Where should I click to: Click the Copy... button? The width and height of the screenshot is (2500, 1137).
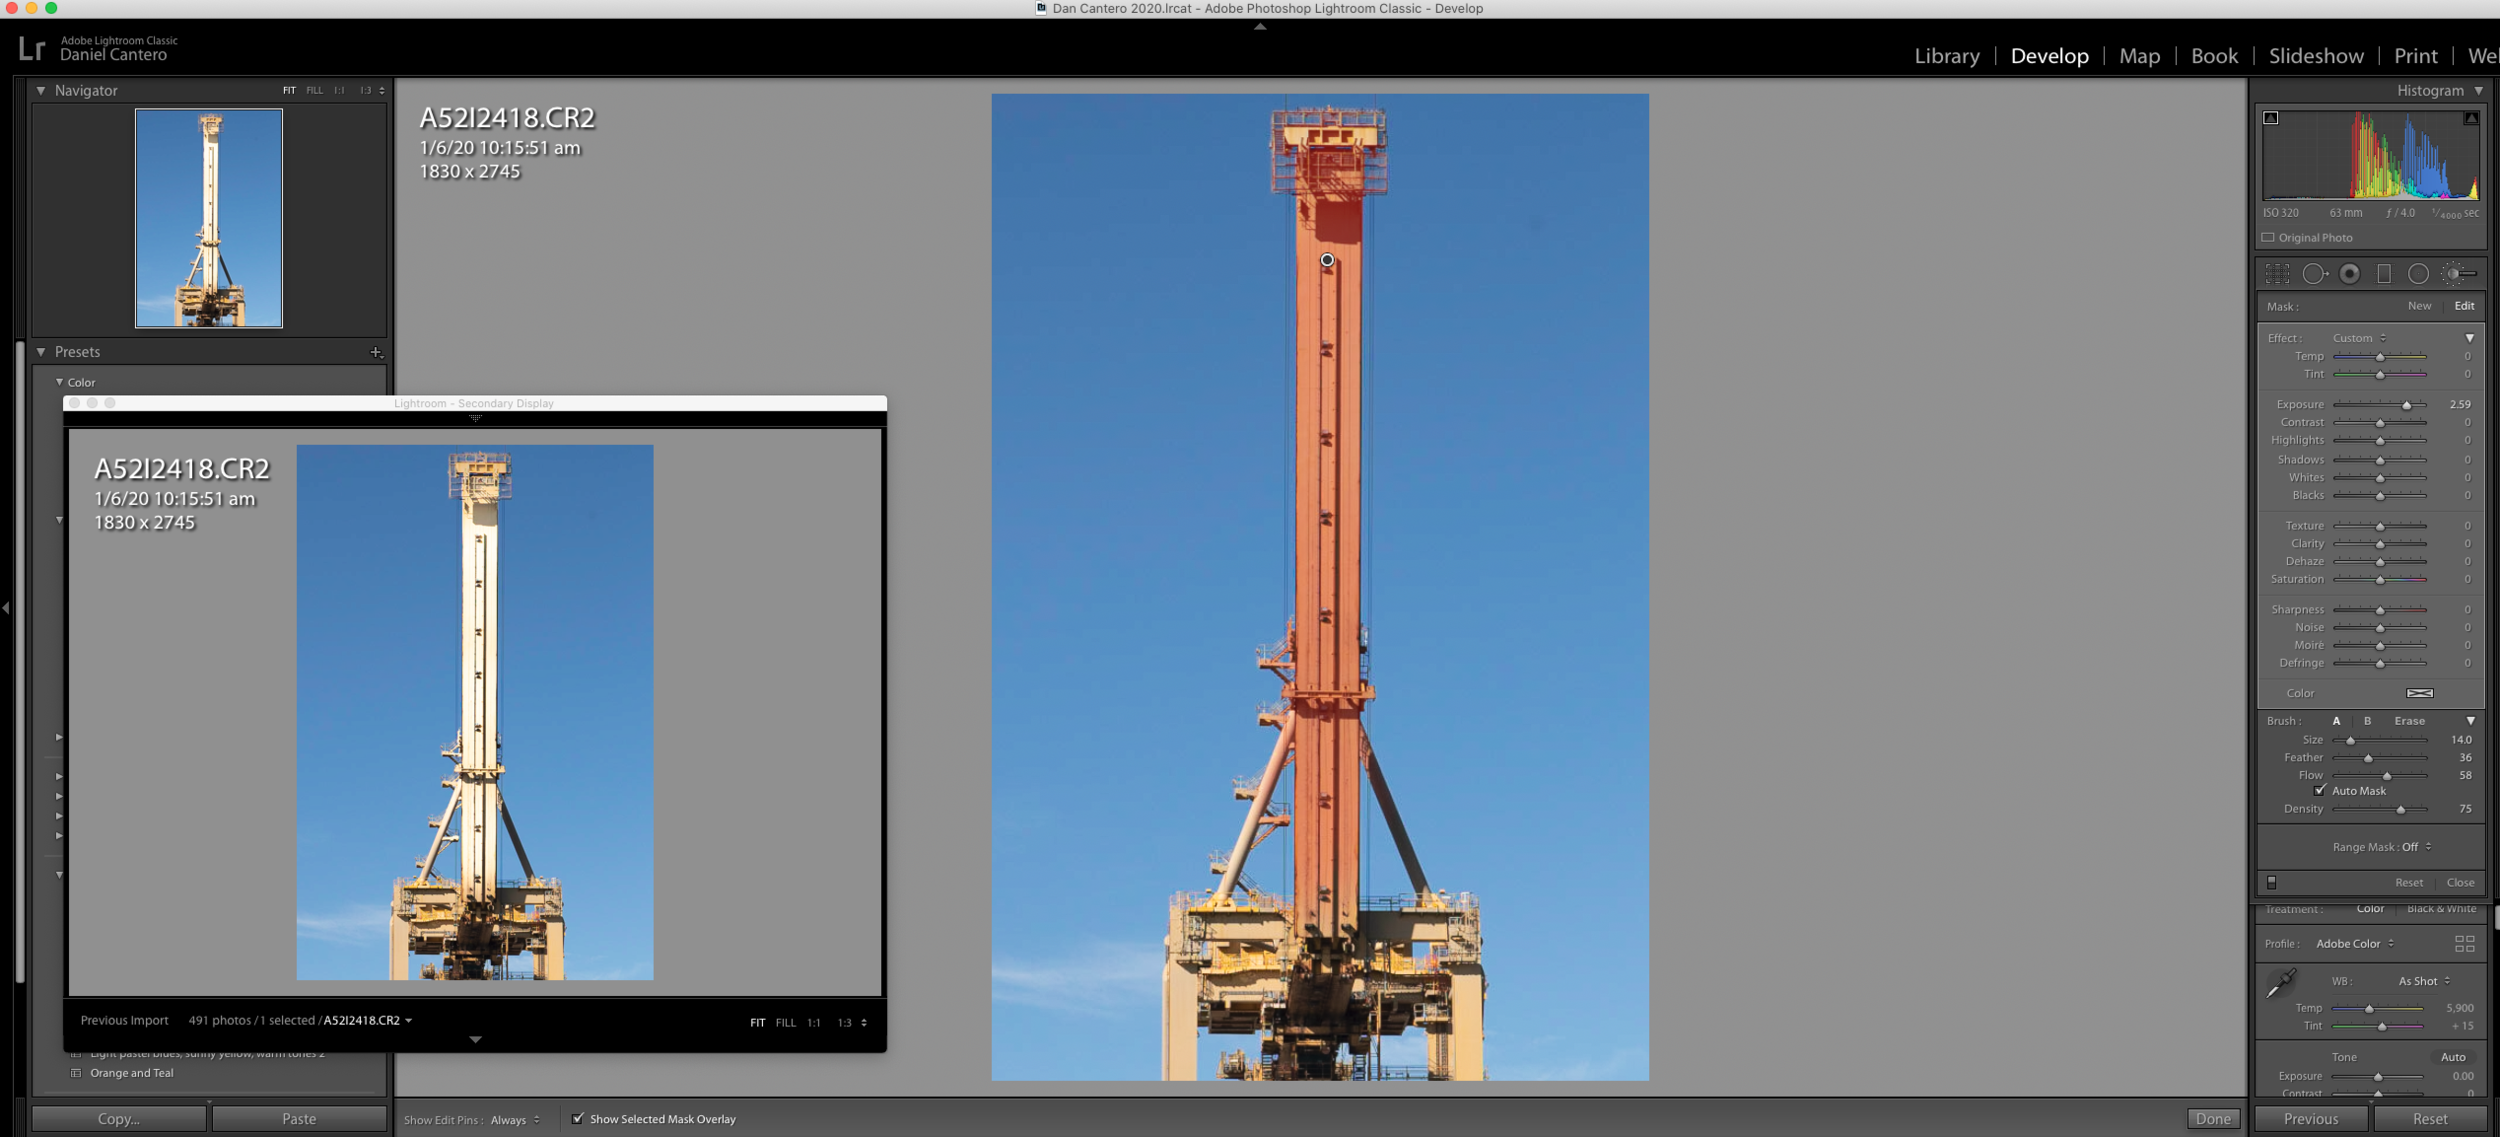point(118,1118)
